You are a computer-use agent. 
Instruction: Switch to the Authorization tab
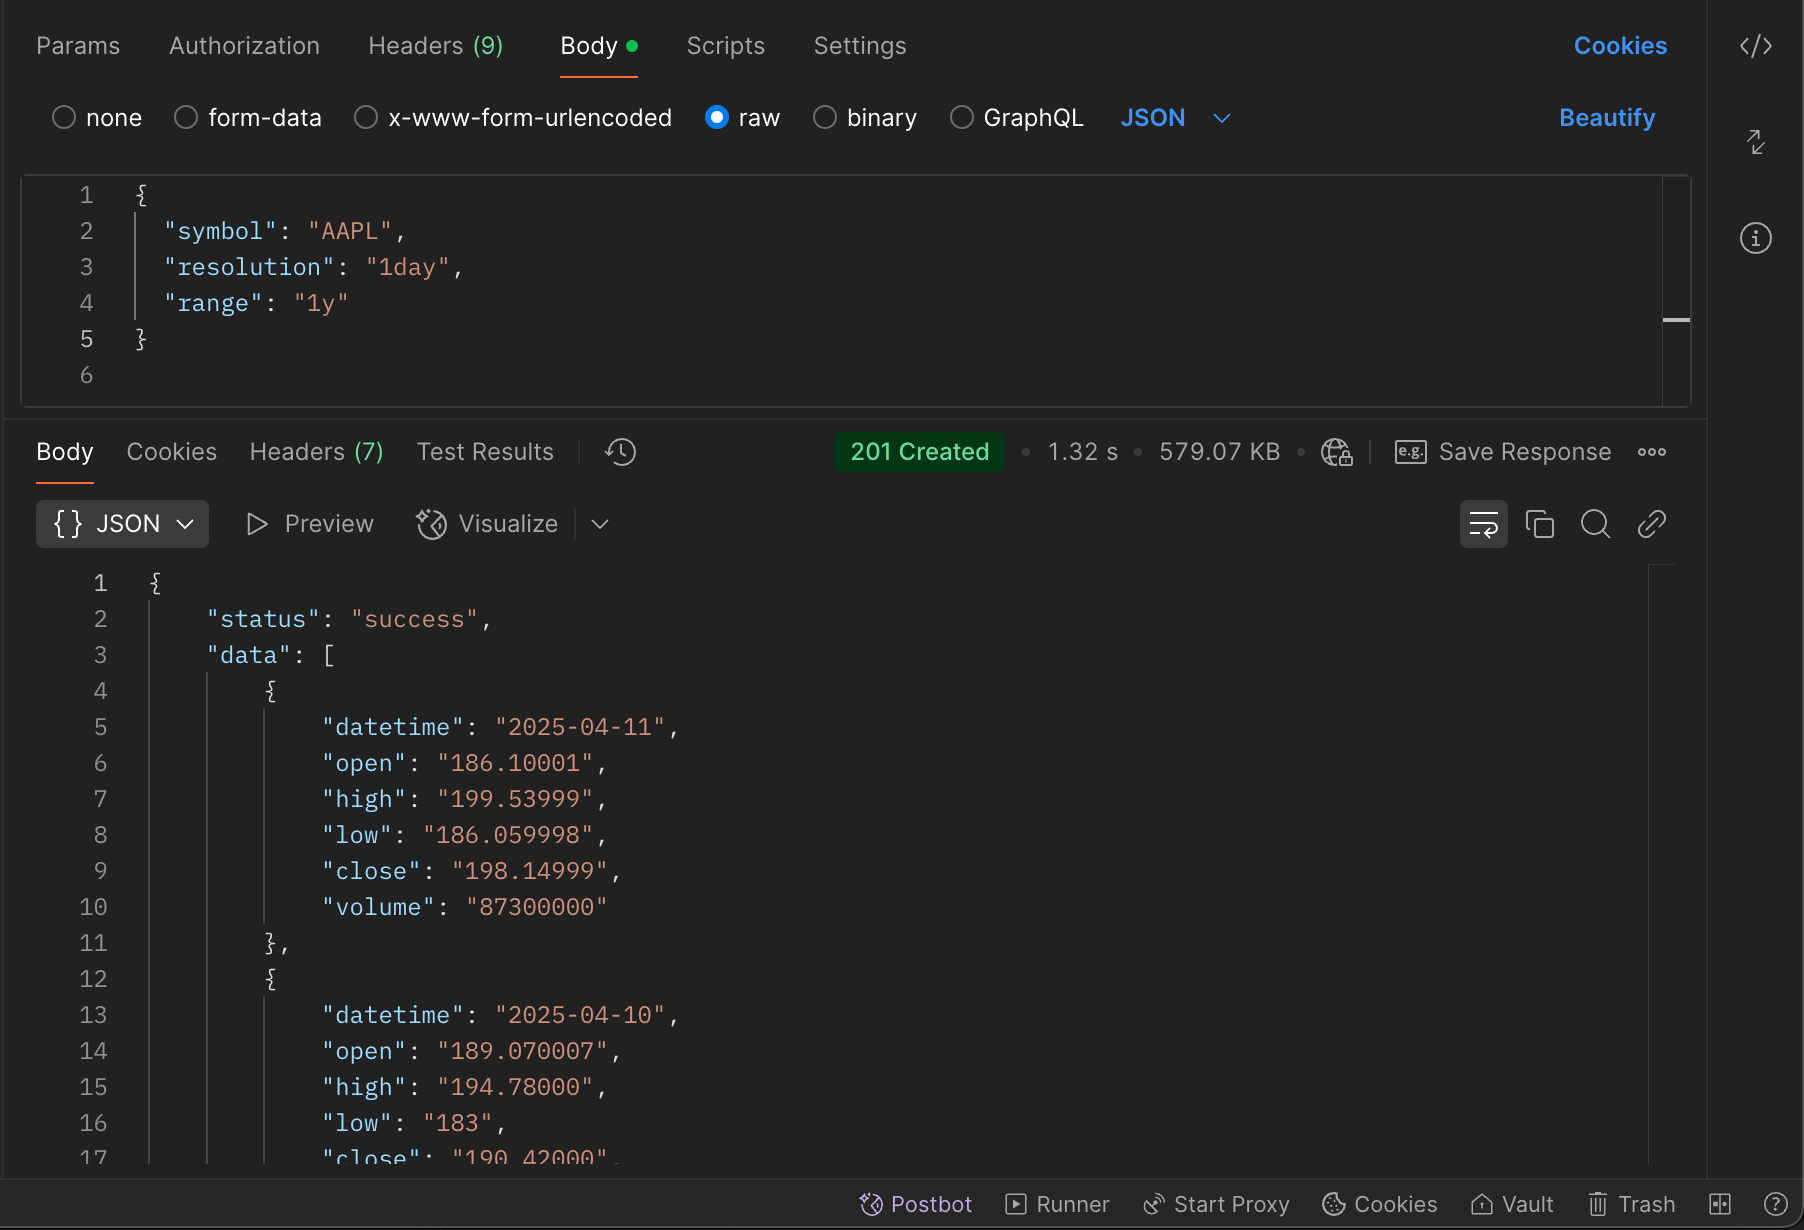pos(244,46)
